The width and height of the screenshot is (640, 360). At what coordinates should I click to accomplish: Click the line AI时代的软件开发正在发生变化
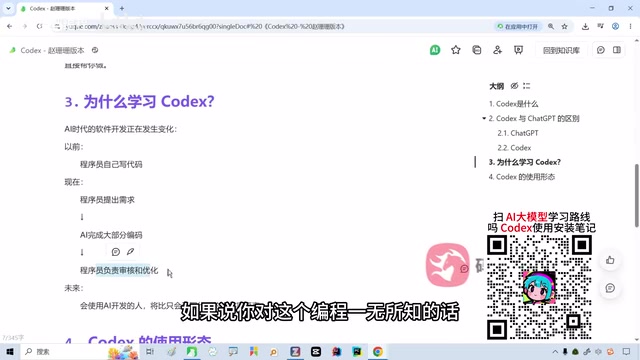pyautogui.click(x=120, y=129)
